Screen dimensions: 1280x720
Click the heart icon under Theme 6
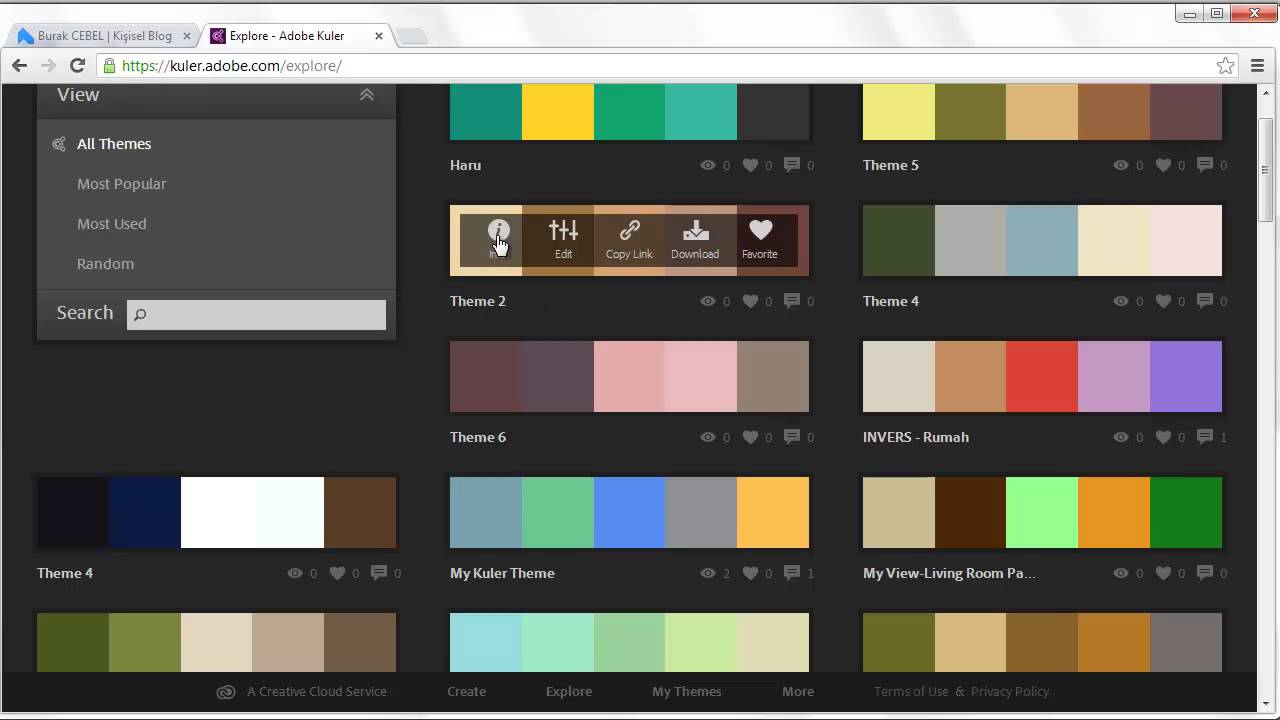pos(750,437)
